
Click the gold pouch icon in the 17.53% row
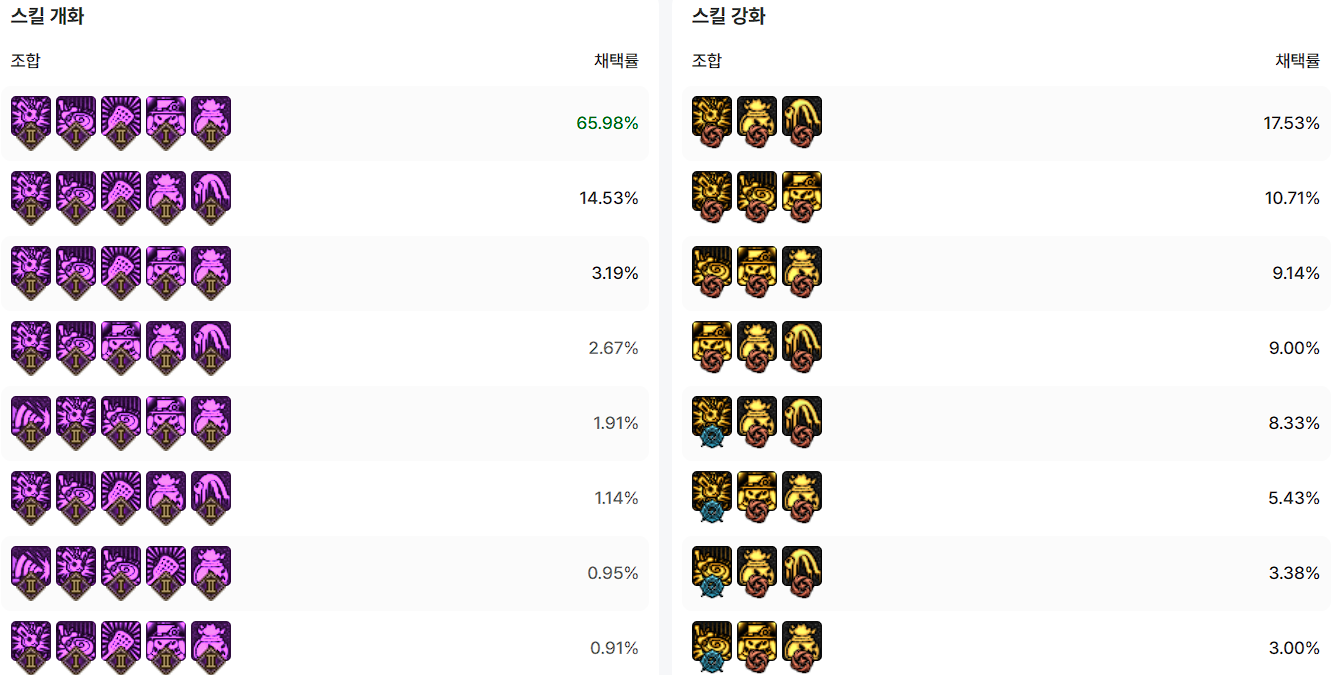757,123
